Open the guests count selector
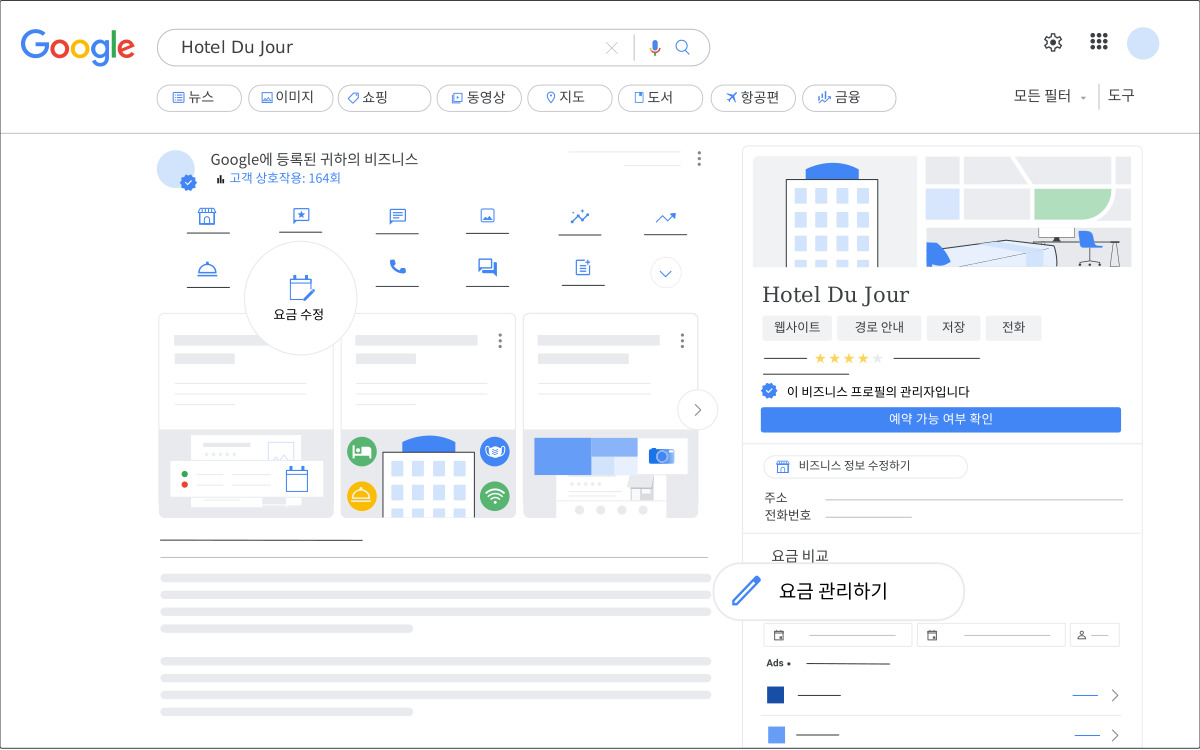This screenshot has height=750, width=1200. (x=1095, y=635)
